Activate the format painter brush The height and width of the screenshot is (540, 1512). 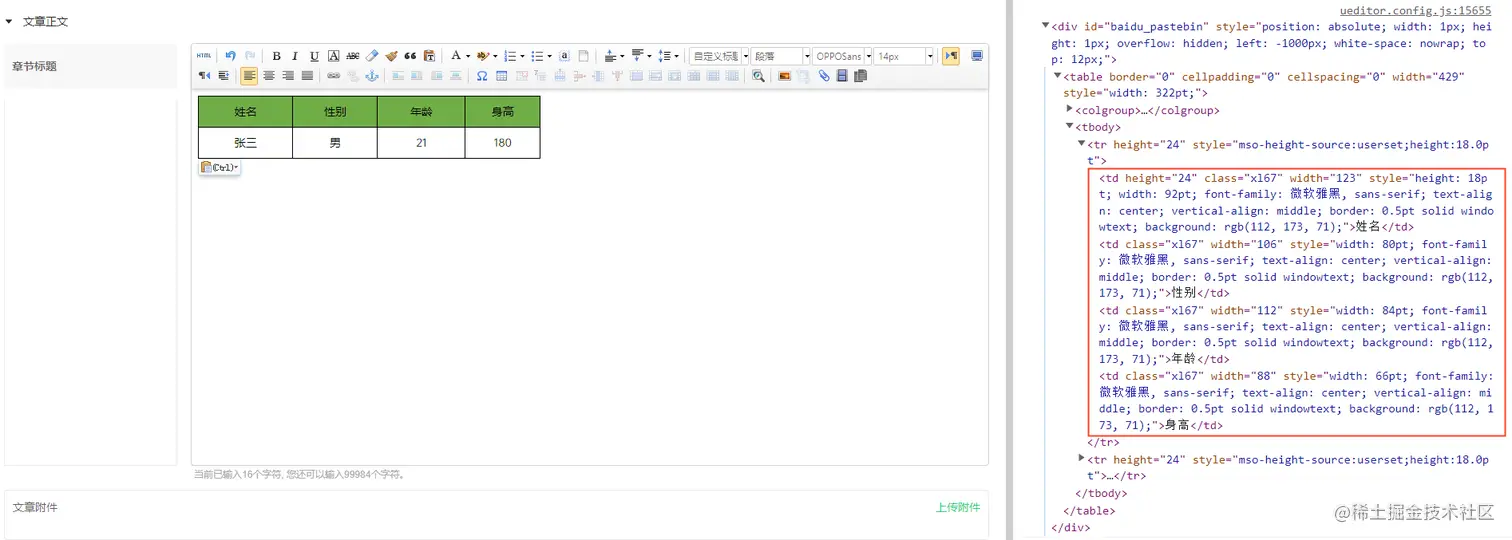391,56
